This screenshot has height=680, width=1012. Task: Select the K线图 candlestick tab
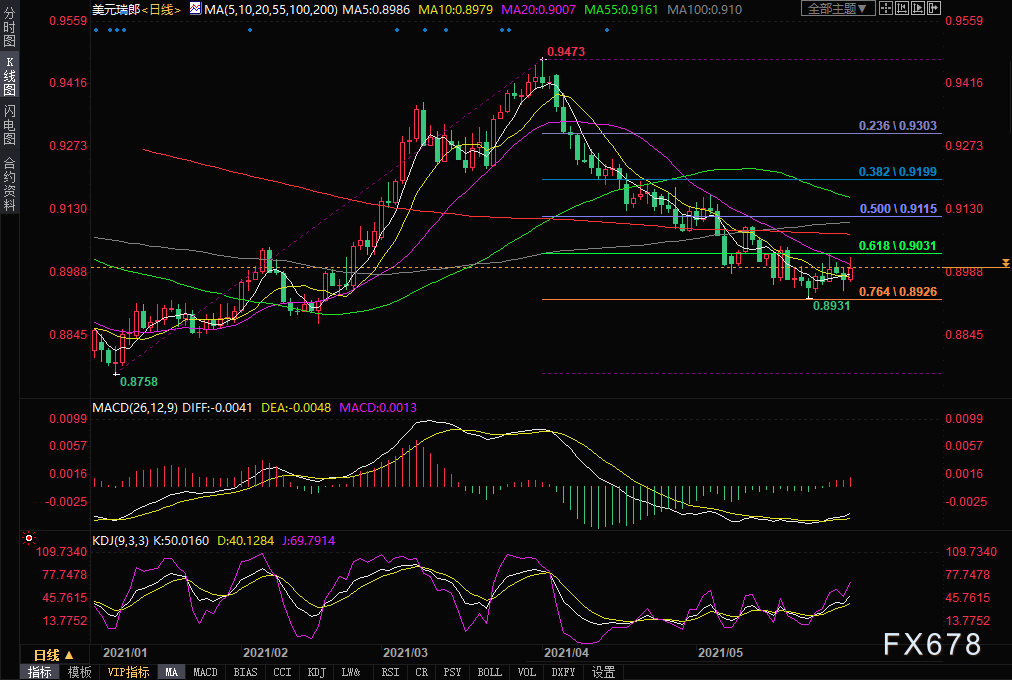click(9, 75)
